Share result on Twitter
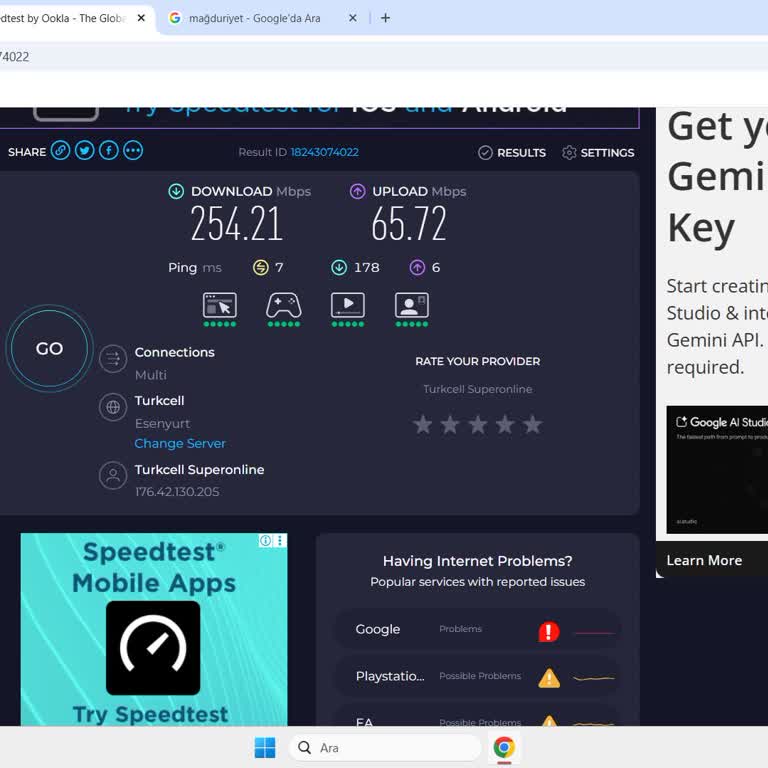 85,151
